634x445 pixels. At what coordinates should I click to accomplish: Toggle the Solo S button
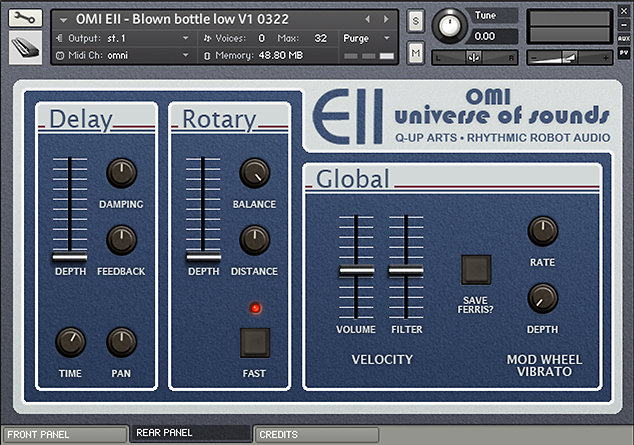[416, 21]
